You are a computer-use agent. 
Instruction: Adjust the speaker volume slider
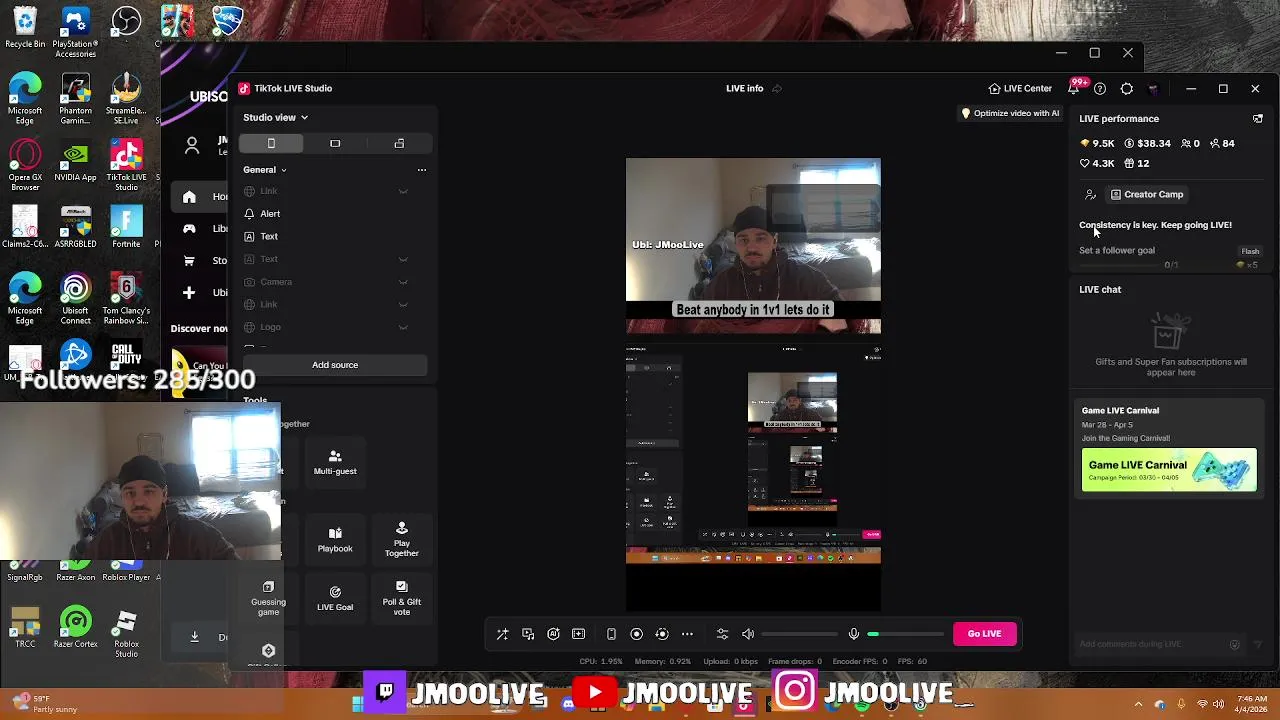[x=800, y=634]
